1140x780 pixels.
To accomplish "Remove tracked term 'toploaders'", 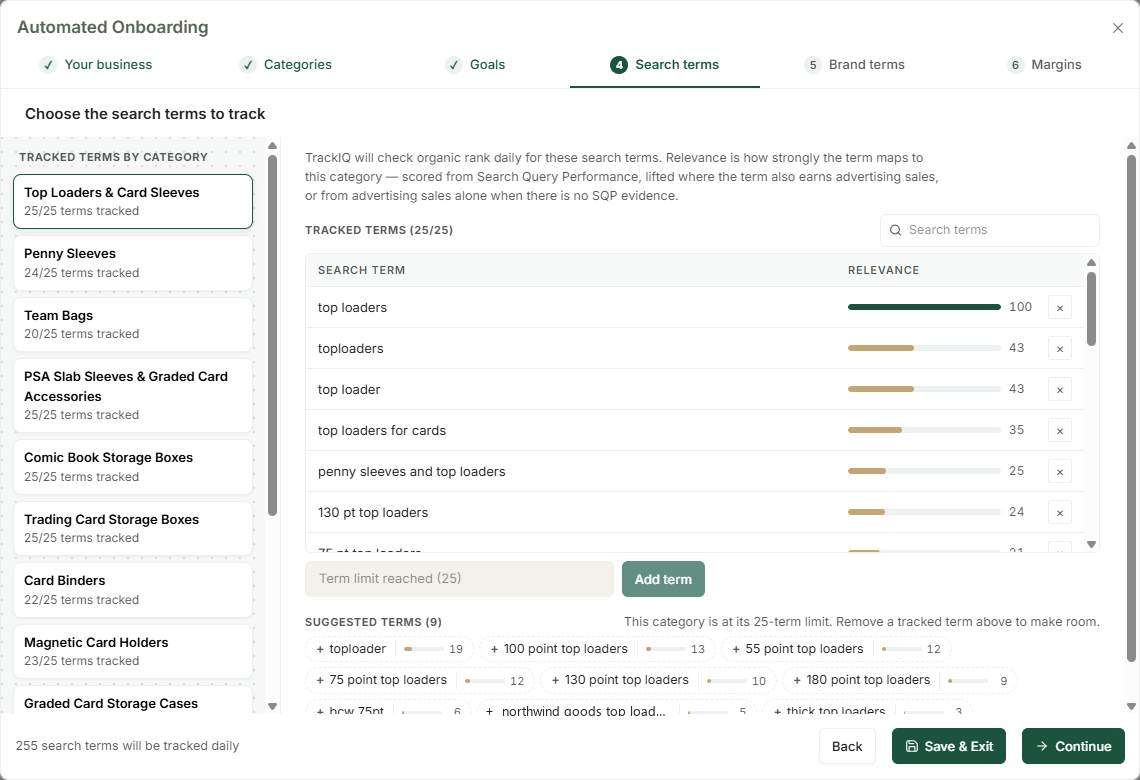I will click(1060, 348).
